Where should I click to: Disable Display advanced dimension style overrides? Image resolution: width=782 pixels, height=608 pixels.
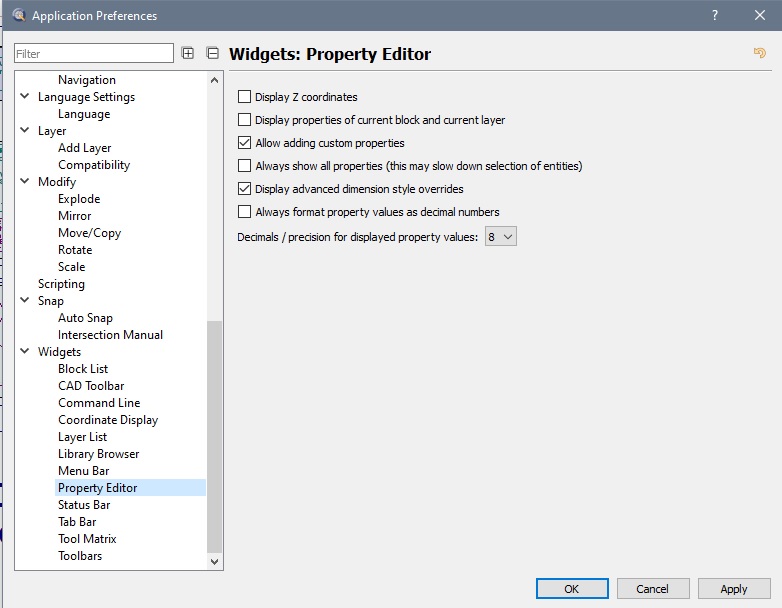click(x=245, y=189)
